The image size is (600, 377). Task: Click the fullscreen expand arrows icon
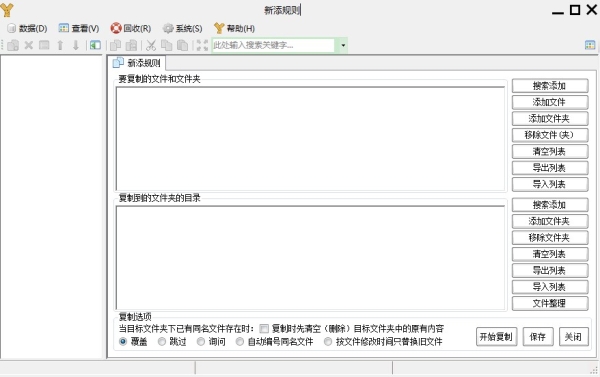point(202,46)
